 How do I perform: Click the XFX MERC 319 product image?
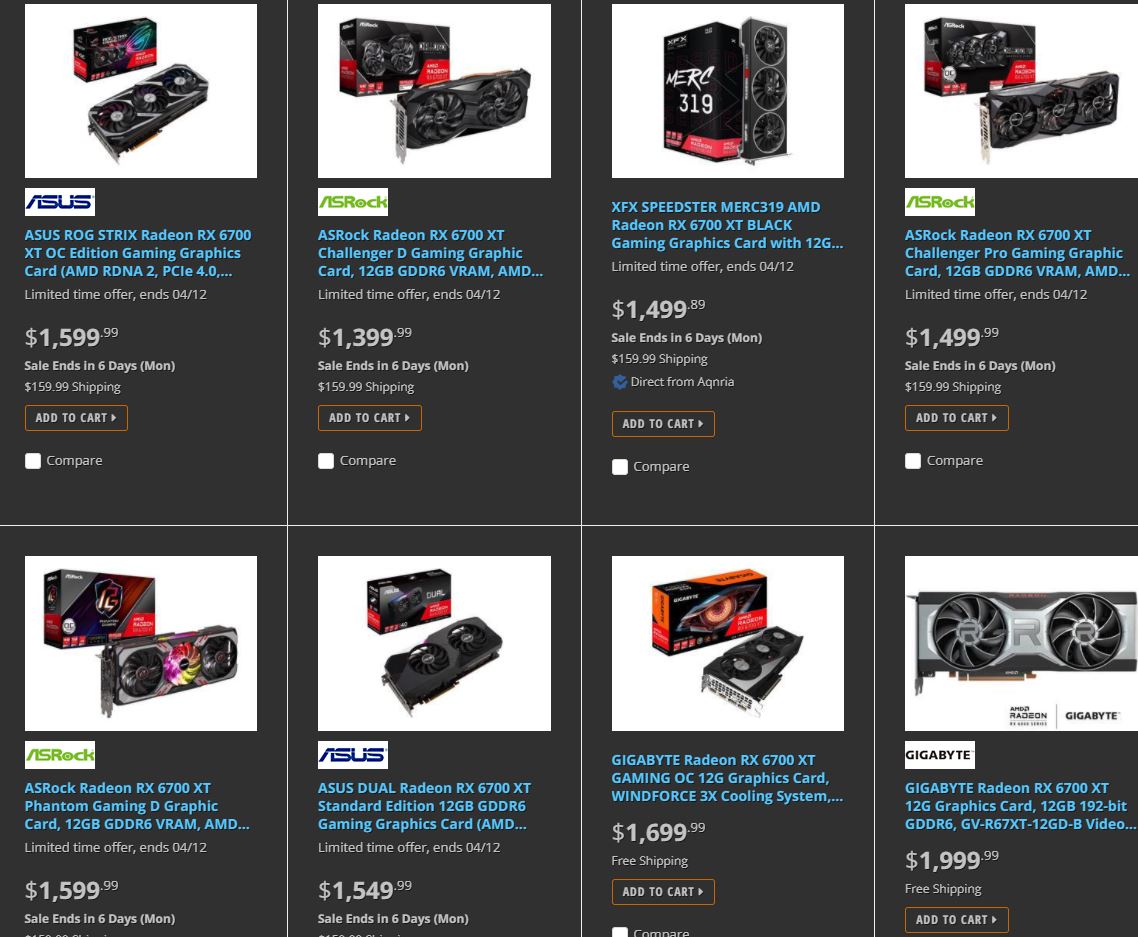[727, 91]
